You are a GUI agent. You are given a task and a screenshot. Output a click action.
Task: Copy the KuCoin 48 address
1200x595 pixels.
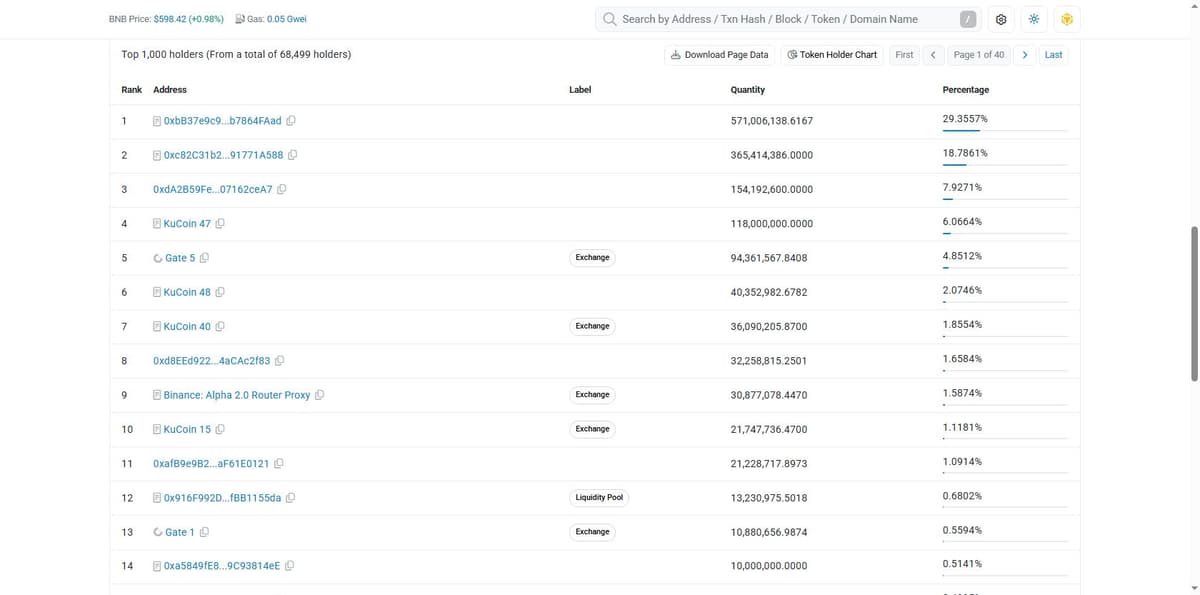(220, 292)
